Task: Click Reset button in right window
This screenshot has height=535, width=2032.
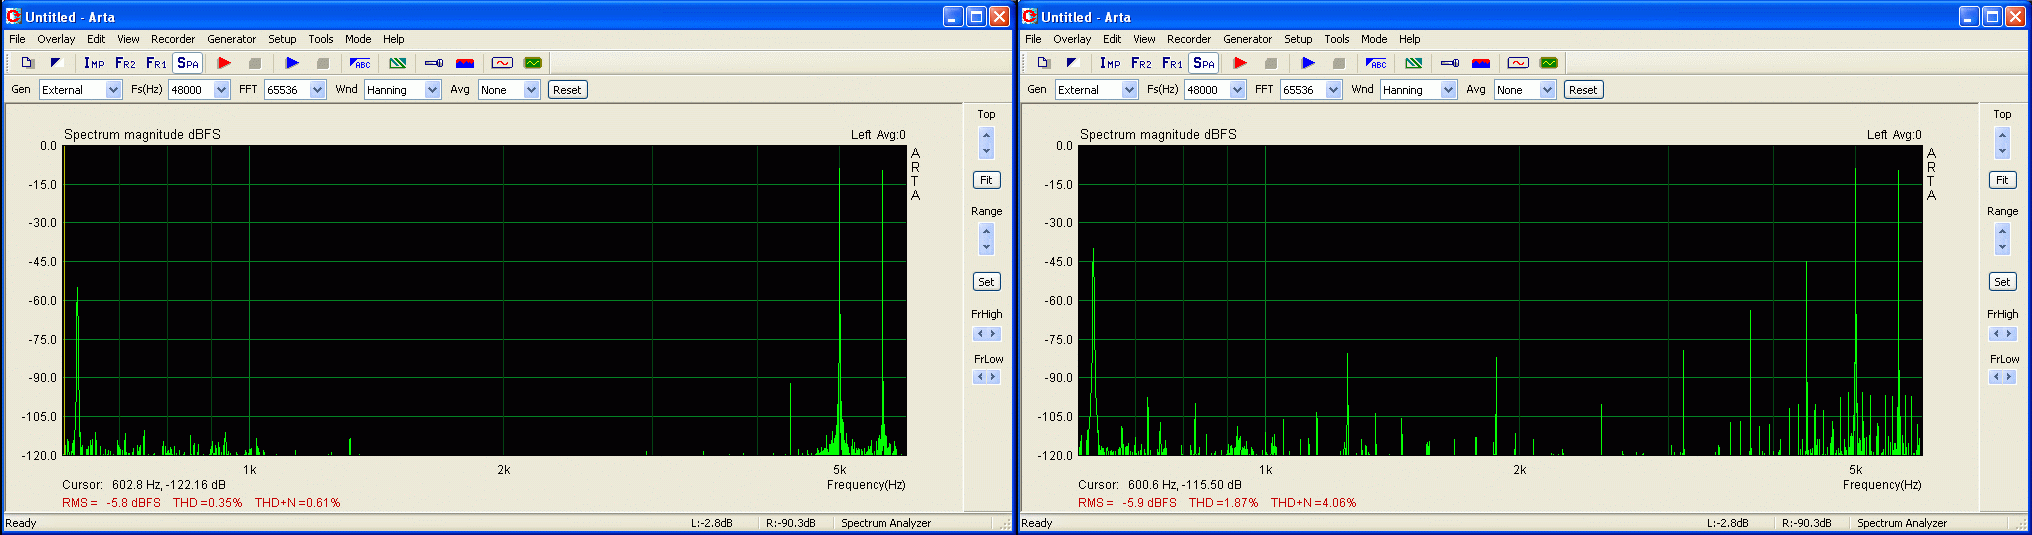Action: click(1583, 90)
